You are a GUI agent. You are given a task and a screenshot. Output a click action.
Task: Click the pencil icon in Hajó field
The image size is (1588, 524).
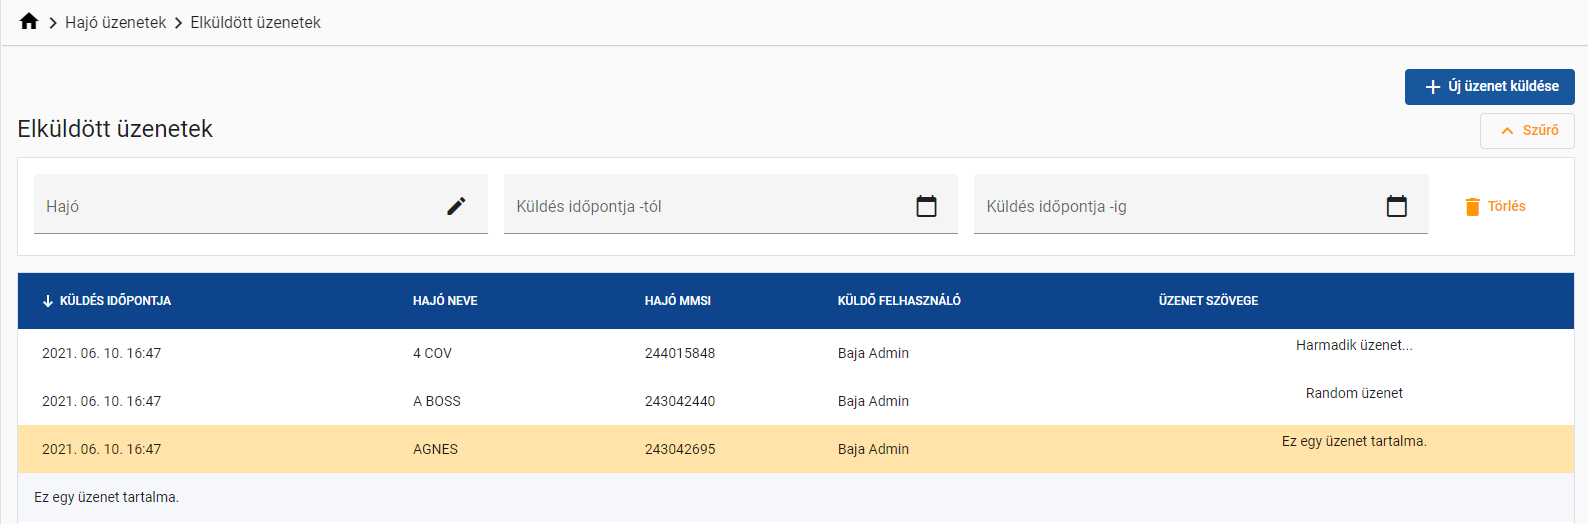pyautogui.click(x=456, y=206)
